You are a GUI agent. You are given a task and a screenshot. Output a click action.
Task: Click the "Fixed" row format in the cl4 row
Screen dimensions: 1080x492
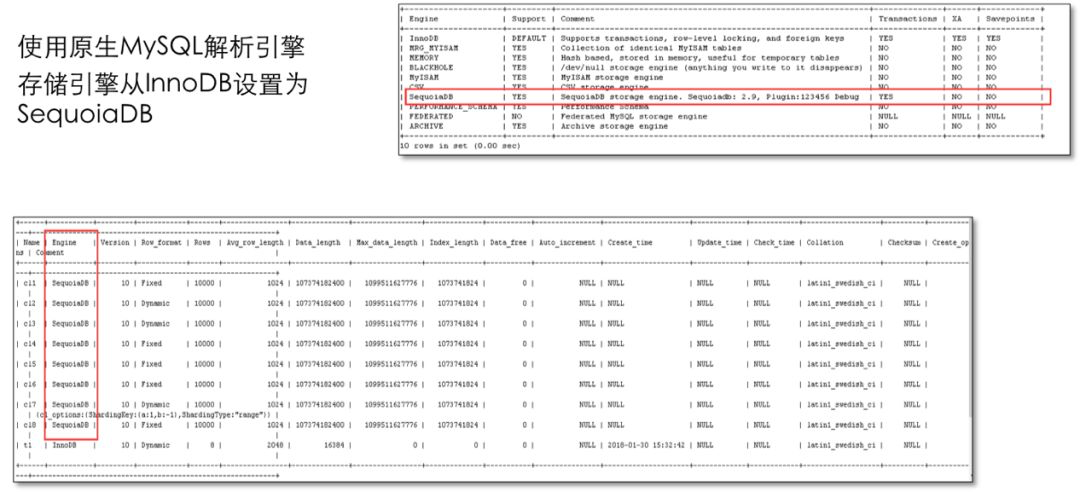pos(152,343)
